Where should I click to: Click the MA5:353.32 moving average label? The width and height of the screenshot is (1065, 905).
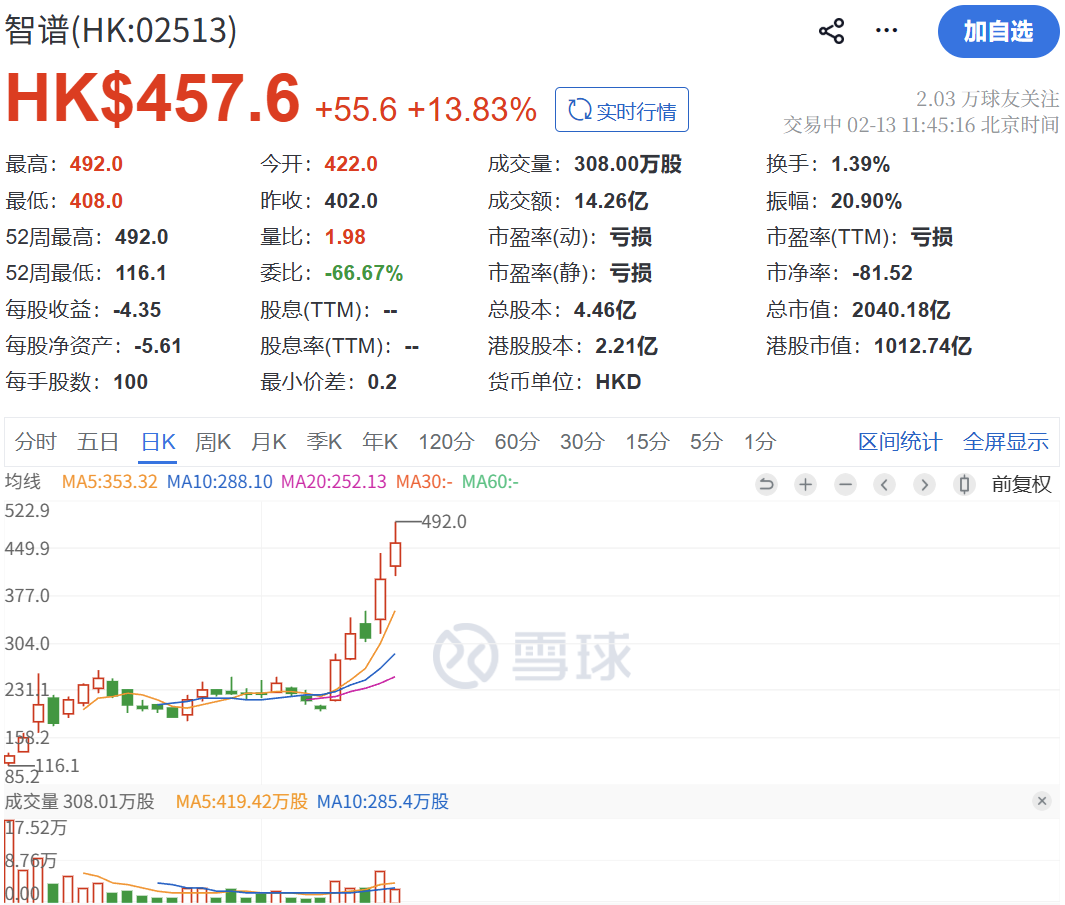click(109, 482)
